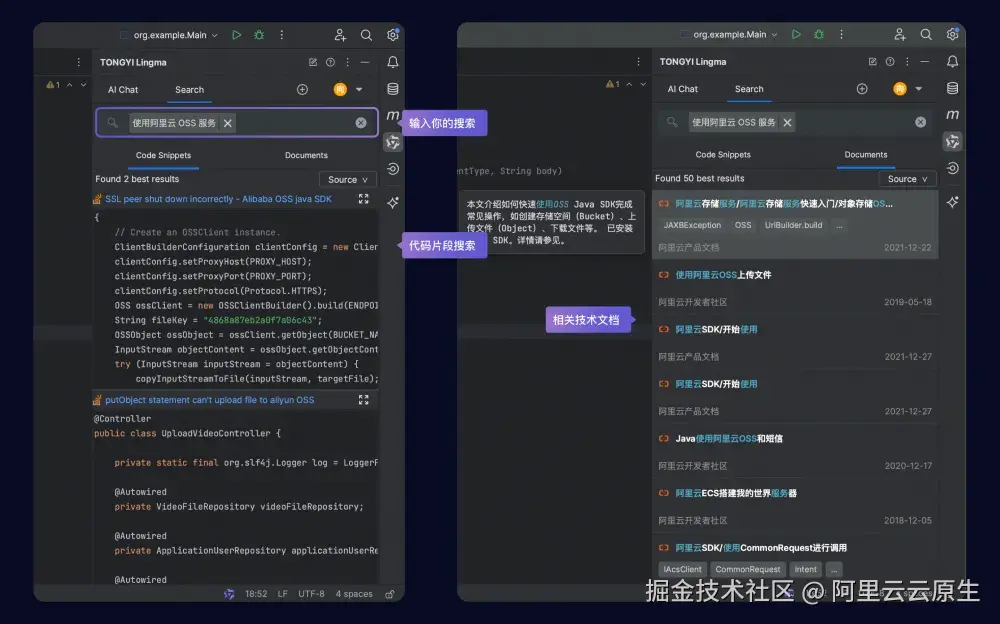Start debug in left window toolbar
Image resolution: width=1000 pixels, height=624 pixels.
tap(259, 35)
